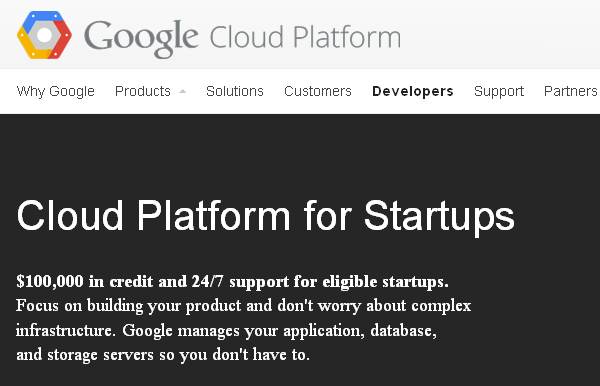Click the Google wordmark in the header
Viewport: 600px width, 386px height.
(141, 38)
